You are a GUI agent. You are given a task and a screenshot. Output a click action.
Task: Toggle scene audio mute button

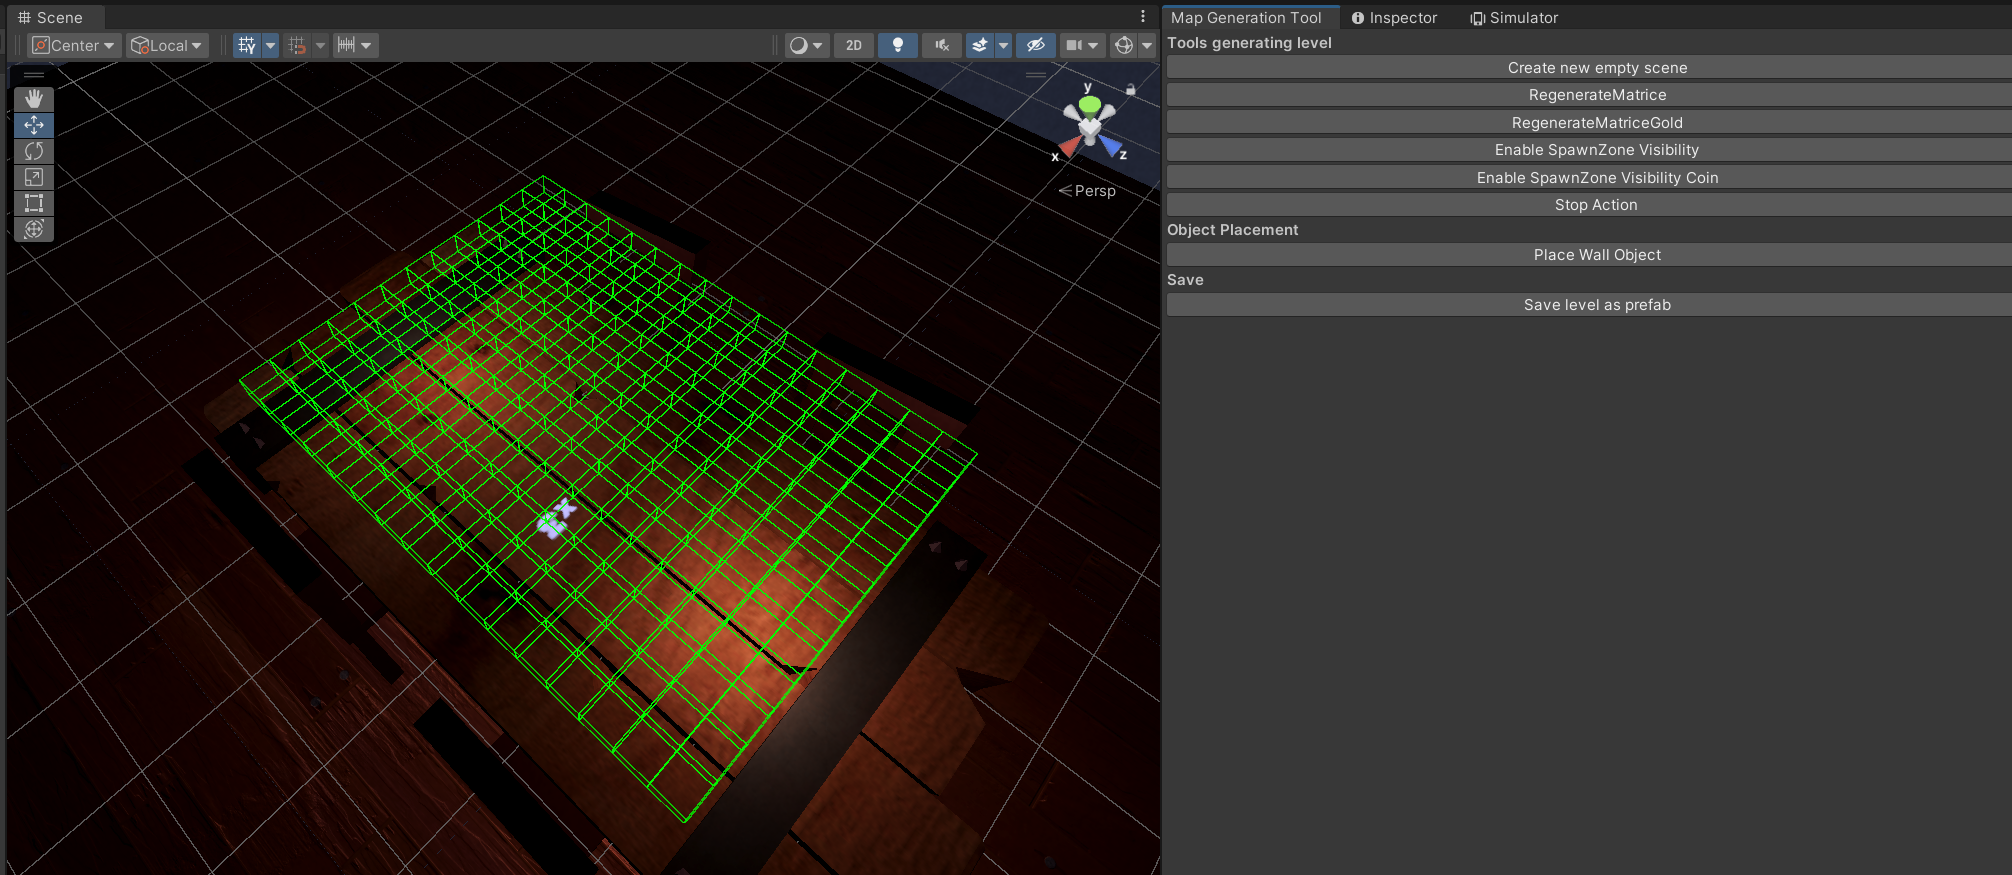tap(941, 45)
